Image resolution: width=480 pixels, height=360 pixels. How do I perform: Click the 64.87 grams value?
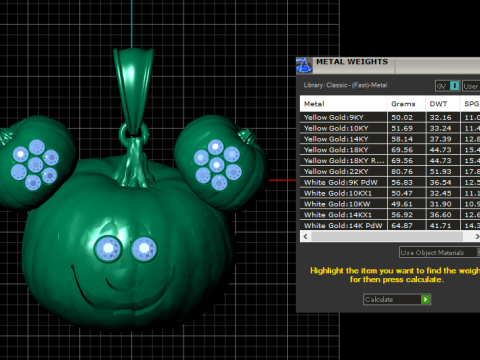tap(402, 226)
